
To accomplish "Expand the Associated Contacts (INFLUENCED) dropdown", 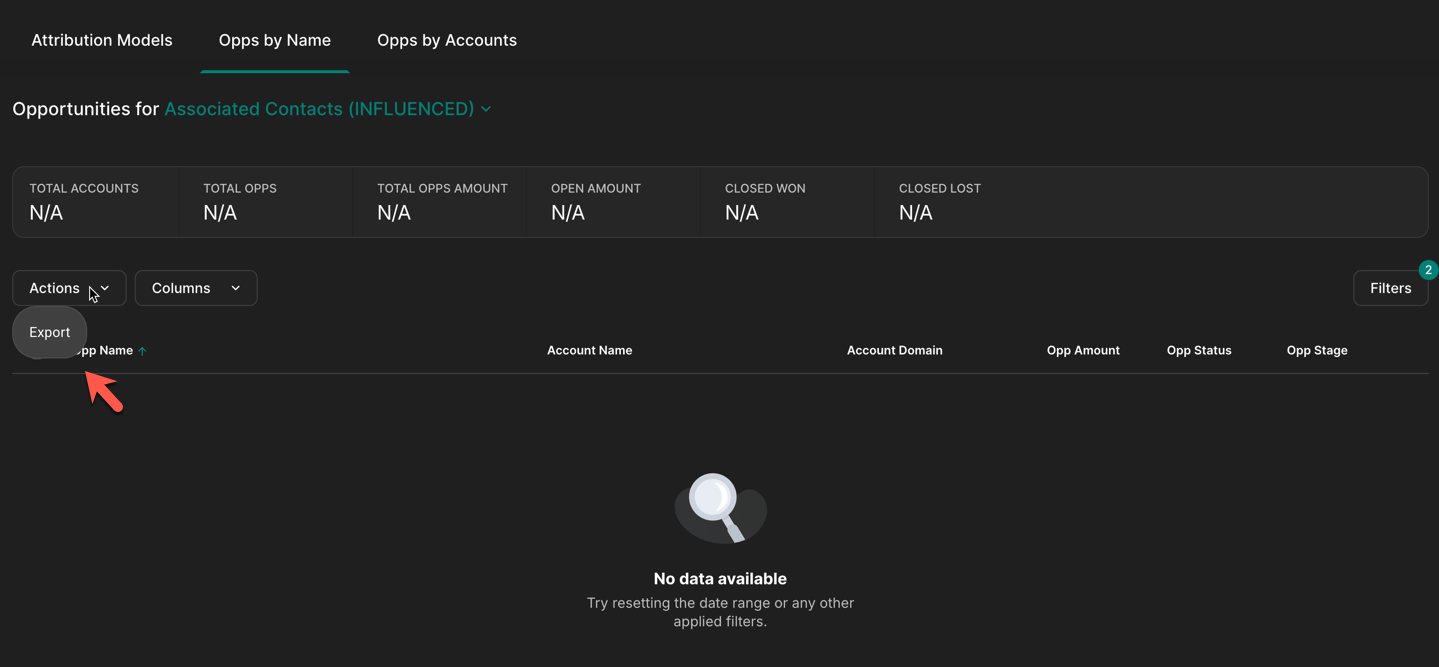I will pos(327,109).
